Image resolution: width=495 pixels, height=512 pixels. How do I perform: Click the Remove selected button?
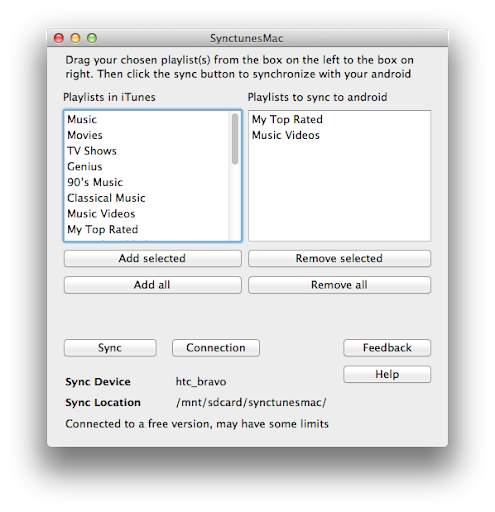pos(339,258)
